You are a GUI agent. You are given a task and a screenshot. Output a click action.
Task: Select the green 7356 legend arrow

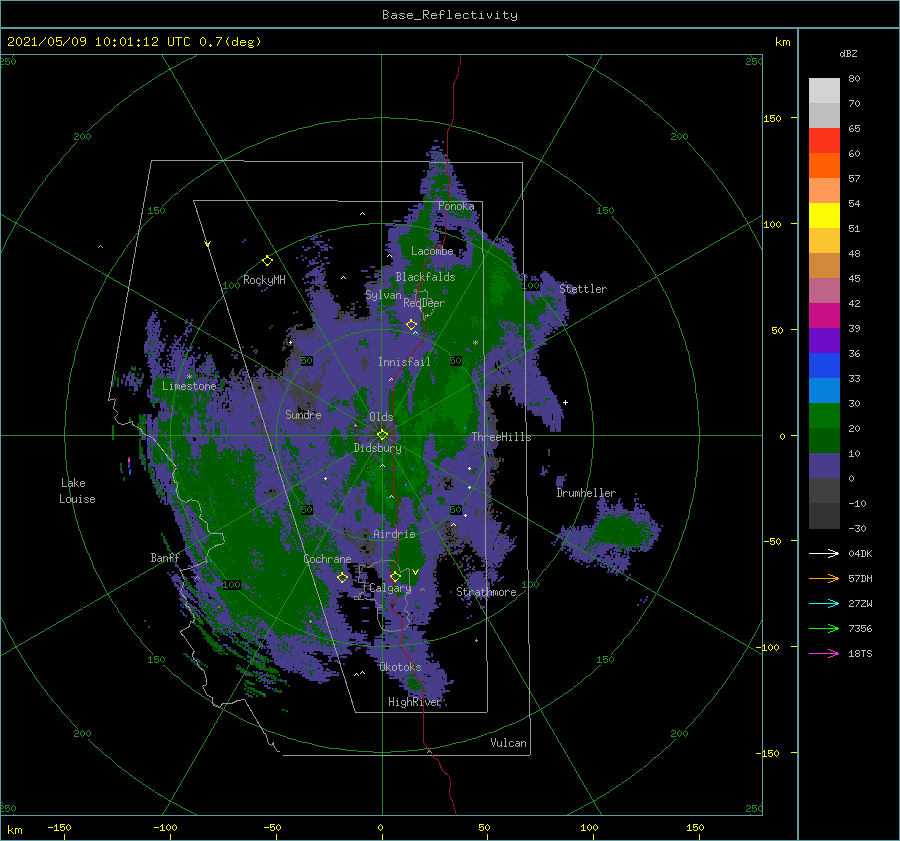coord(824,629)
